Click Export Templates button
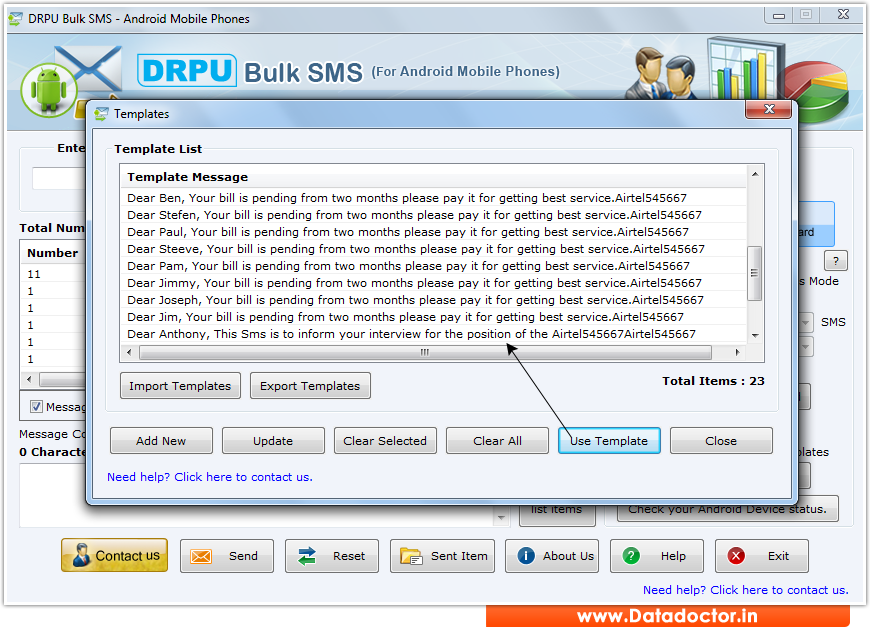This screenshot has width=870, height=627. point(310,386)
